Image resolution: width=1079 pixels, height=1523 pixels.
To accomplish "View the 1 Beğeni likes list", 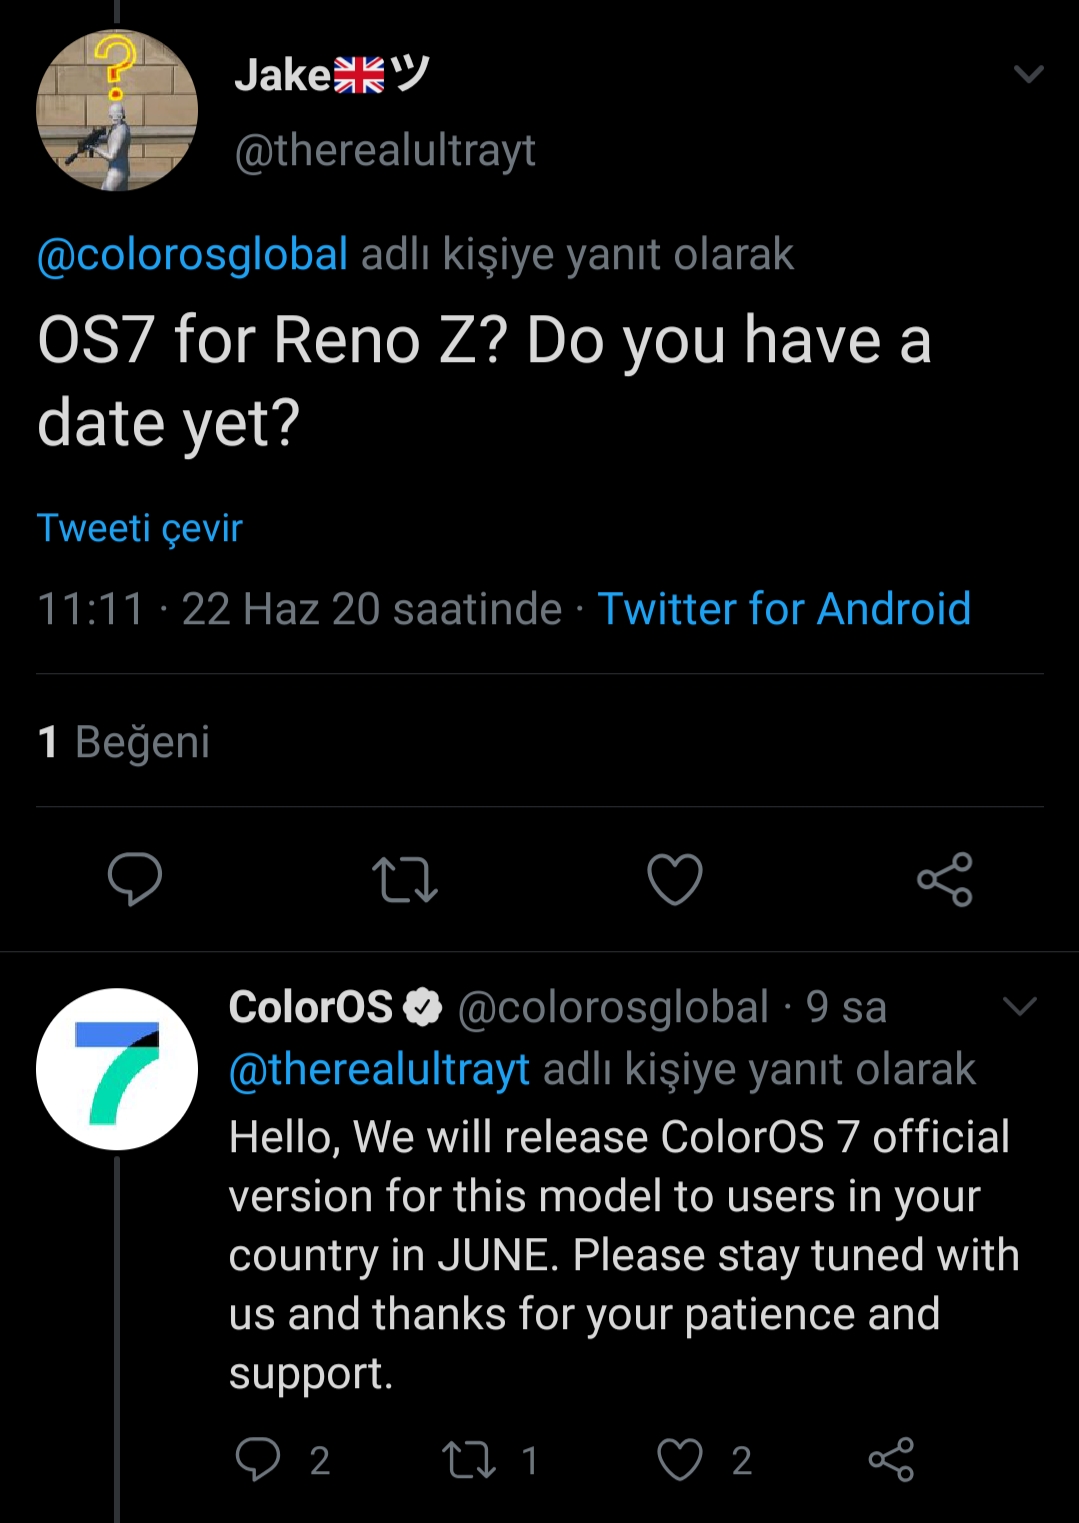I will click(x=124, y=742).
